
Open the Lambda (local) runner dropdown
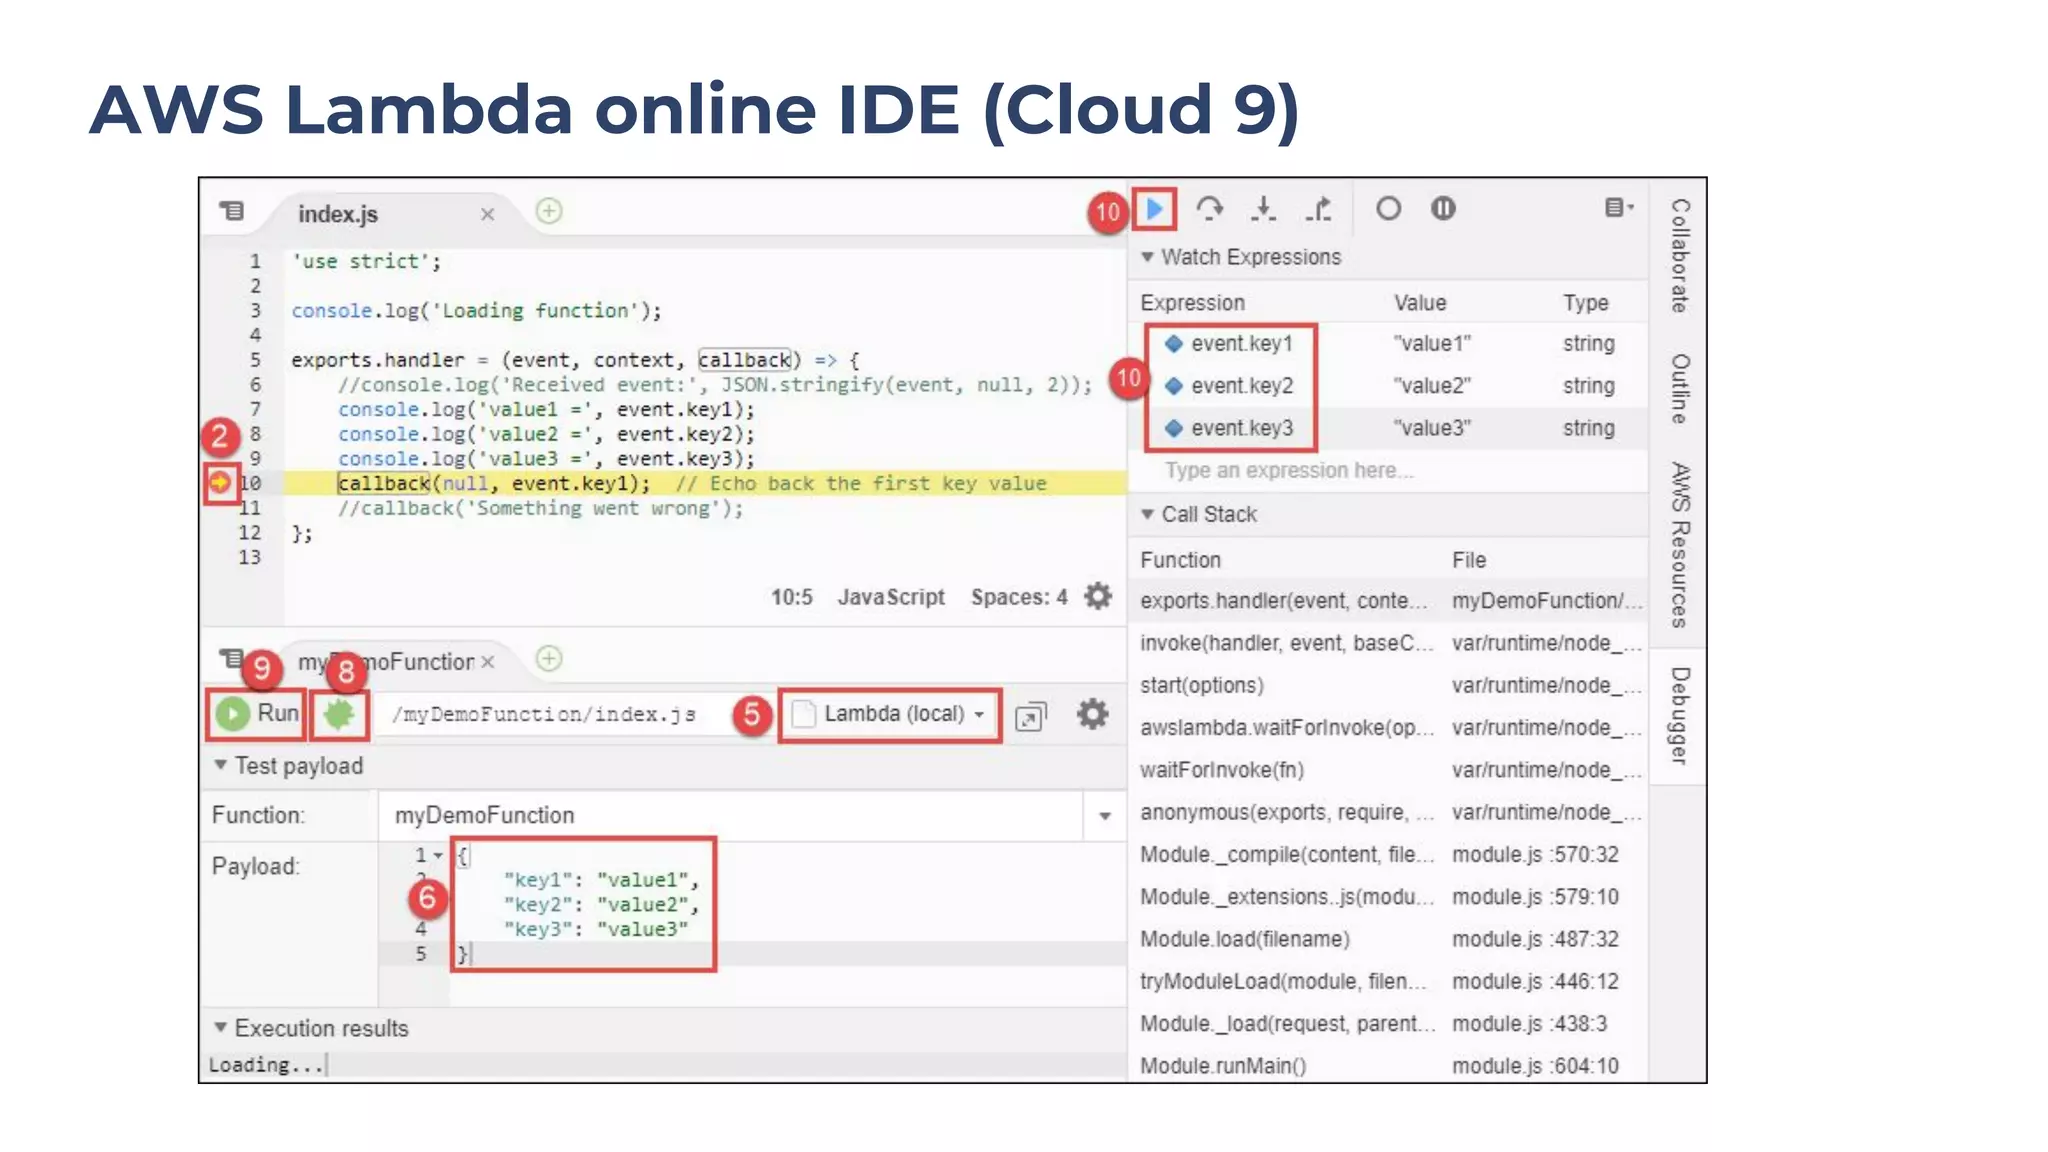pyautogui.click(x=890, y=714)
